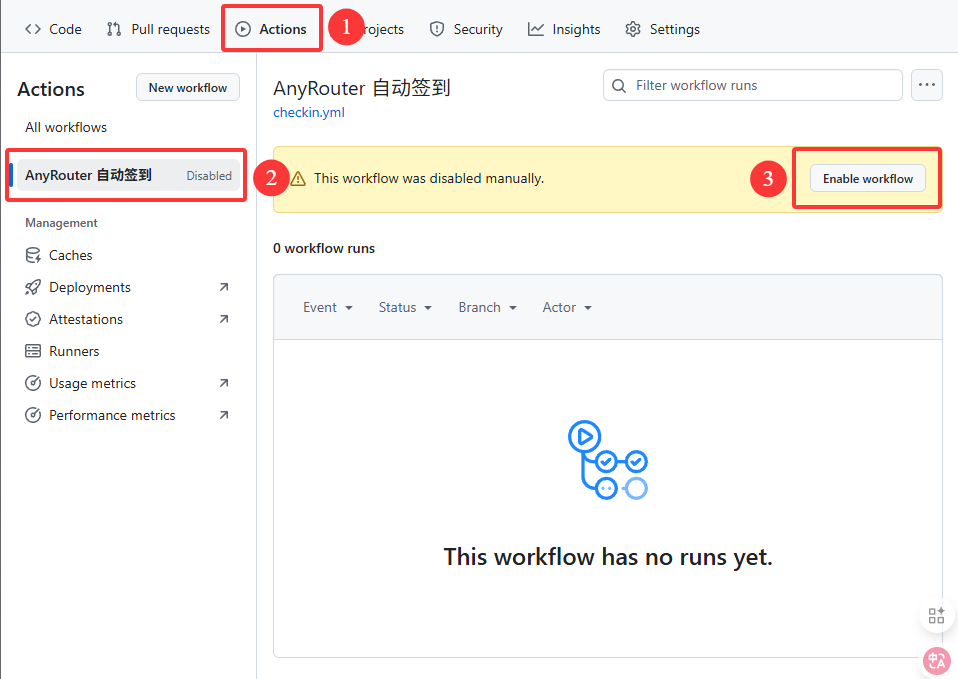
Task: Expand the Status filter dropdown
Action: (404, 307)
